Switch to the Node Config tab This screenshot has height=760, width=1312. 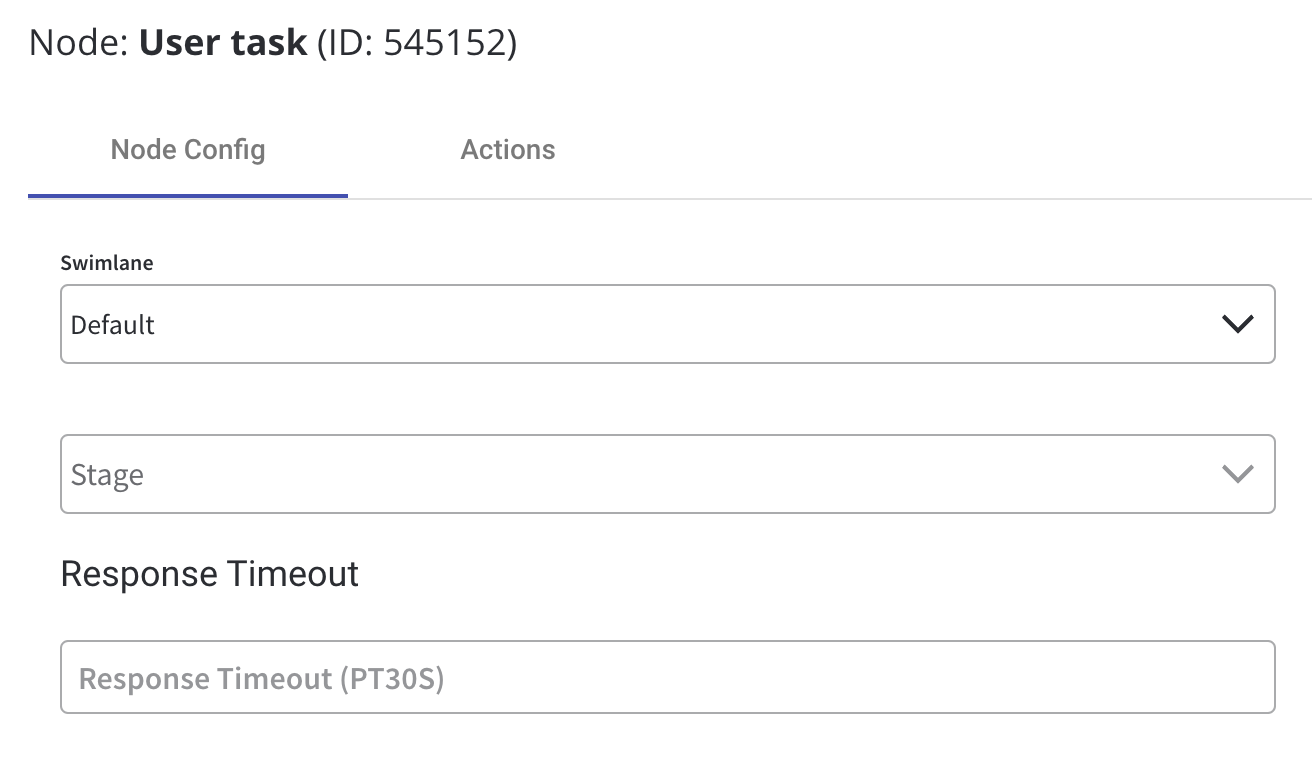188,150
